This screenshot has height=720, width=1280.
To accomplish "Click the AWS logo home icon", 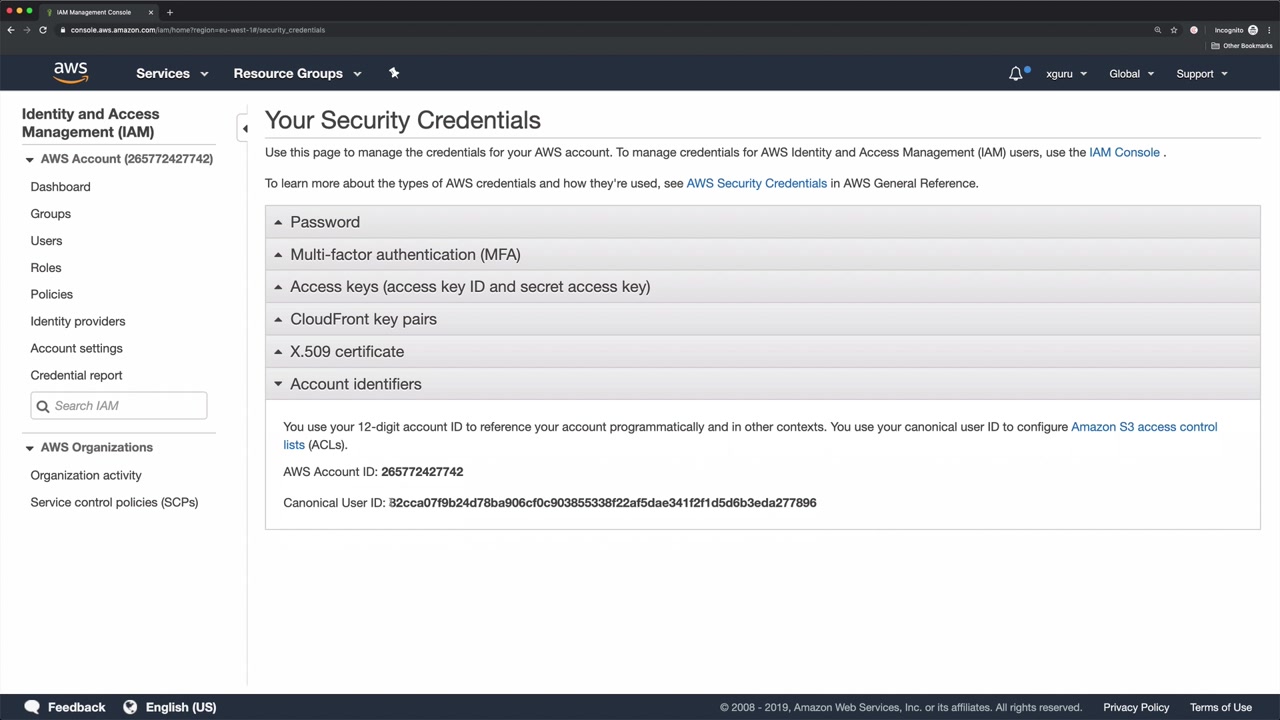I will pos(70,73).
